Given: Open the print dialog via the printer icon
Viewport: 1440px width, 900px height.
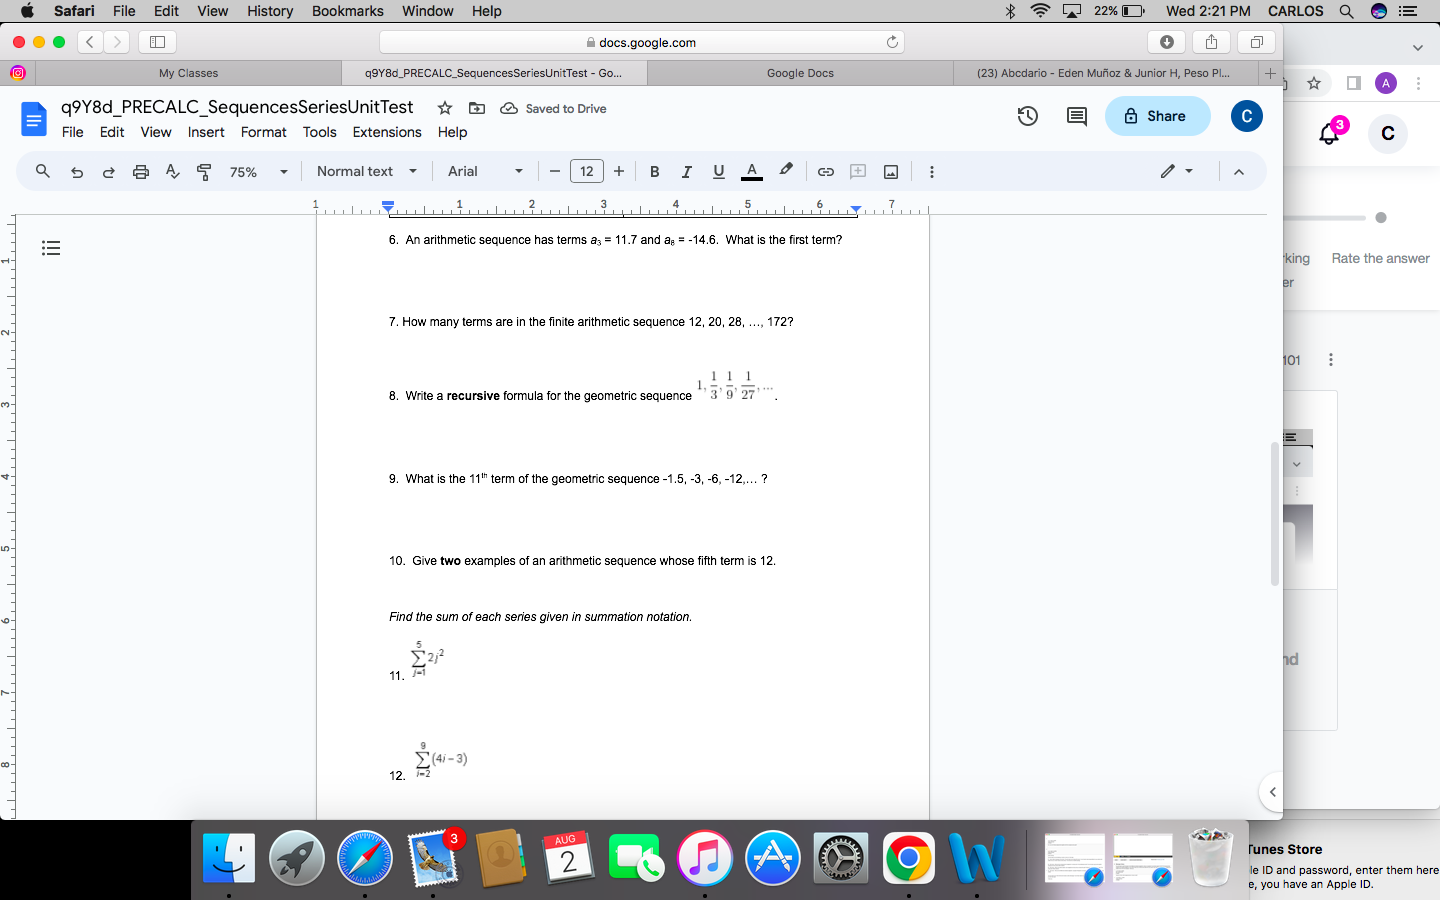Looking at the screenshot, I should point(140,171).
